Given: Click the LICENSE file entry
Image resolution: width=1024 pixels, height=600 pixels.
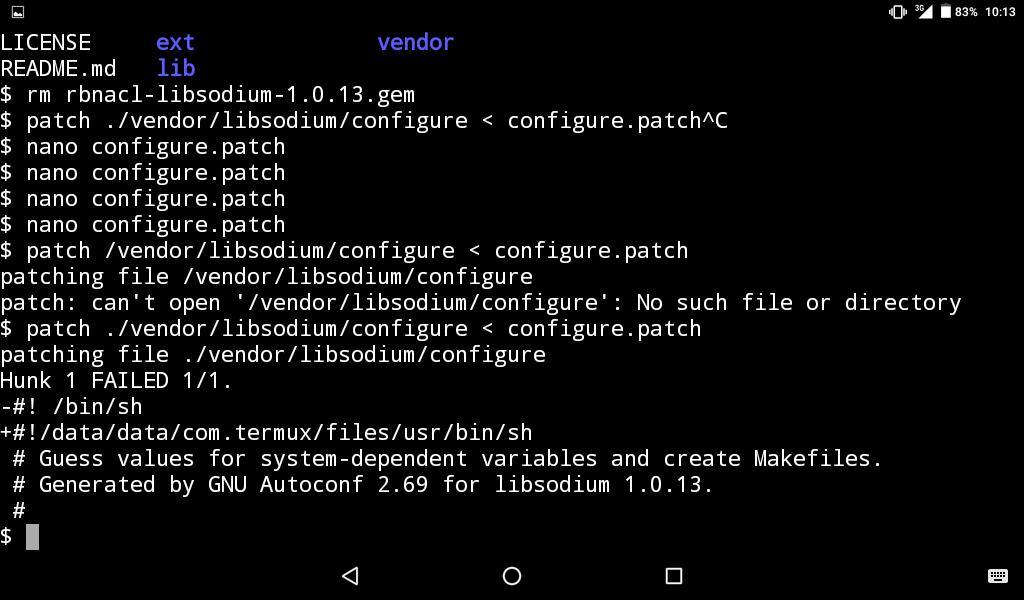Looking at the screenshot, I should [x=46, y=42].
